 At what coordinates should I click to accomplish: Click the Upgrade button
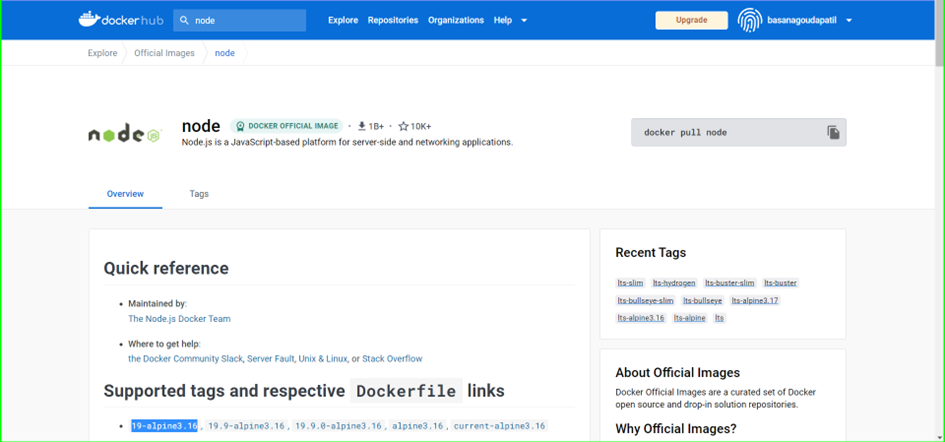[x=691, y=20]
